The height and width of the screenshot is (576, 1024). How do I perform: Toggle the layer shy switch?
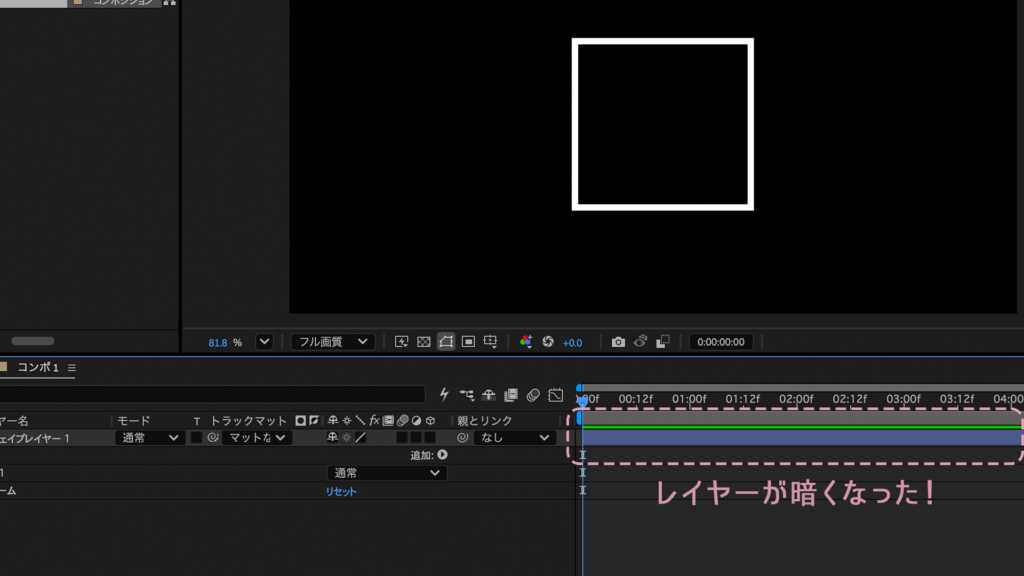(332, 438)
